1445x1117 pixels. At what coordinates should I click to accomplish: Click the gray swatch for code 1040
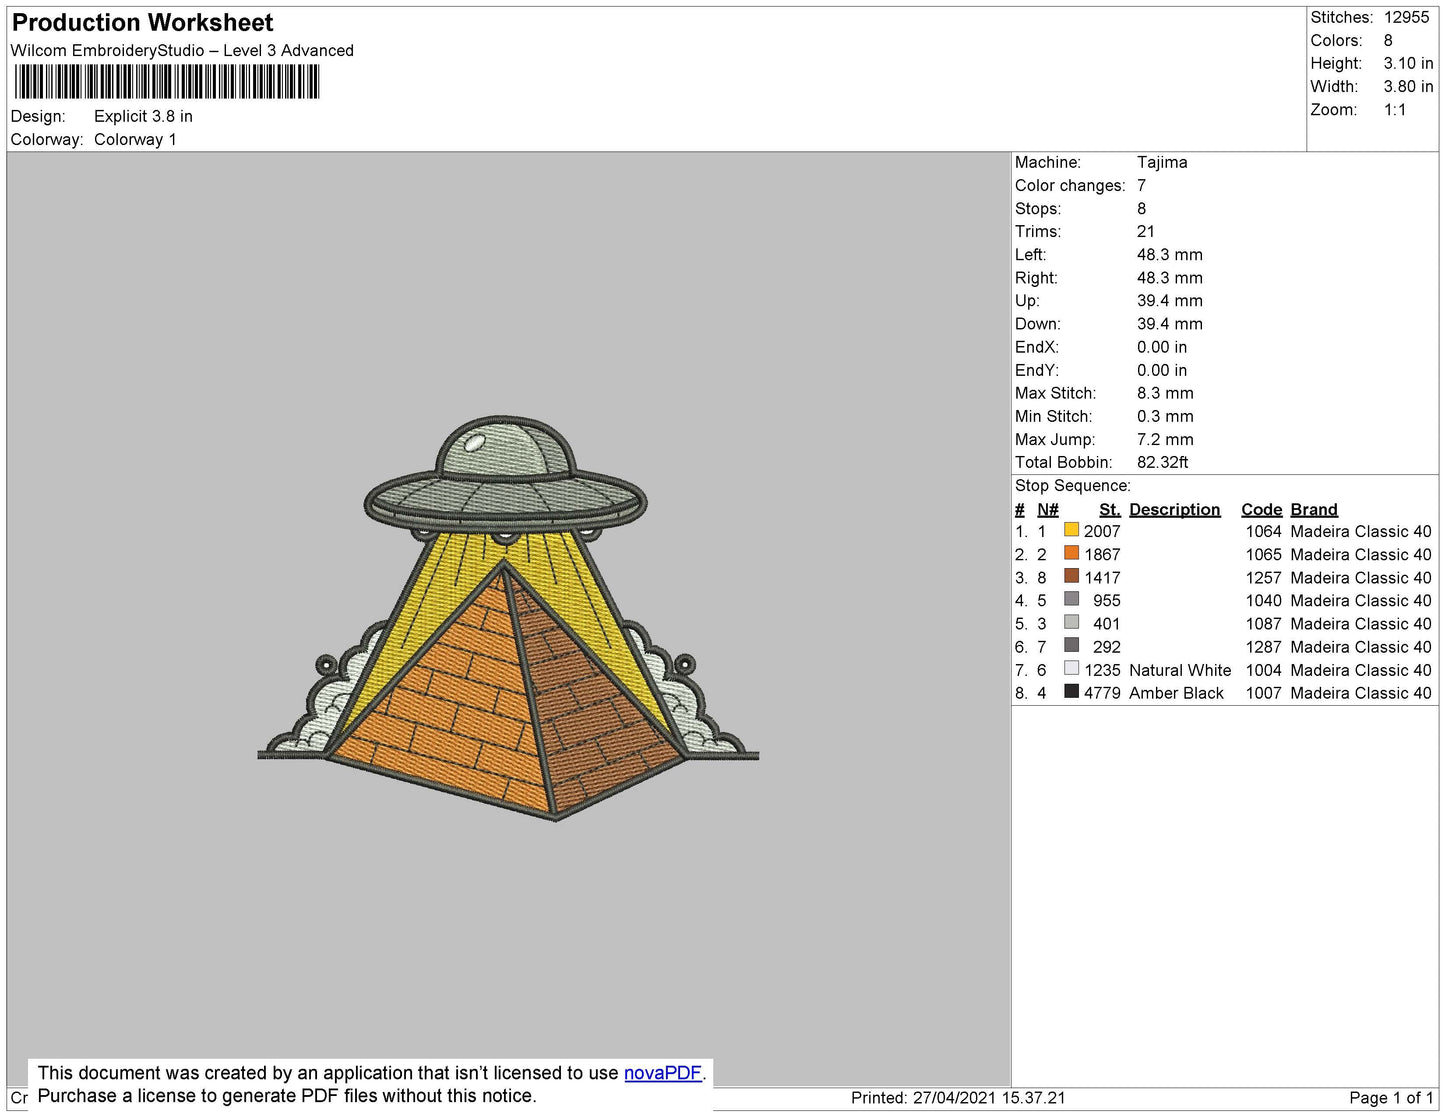click(1071, 599)
